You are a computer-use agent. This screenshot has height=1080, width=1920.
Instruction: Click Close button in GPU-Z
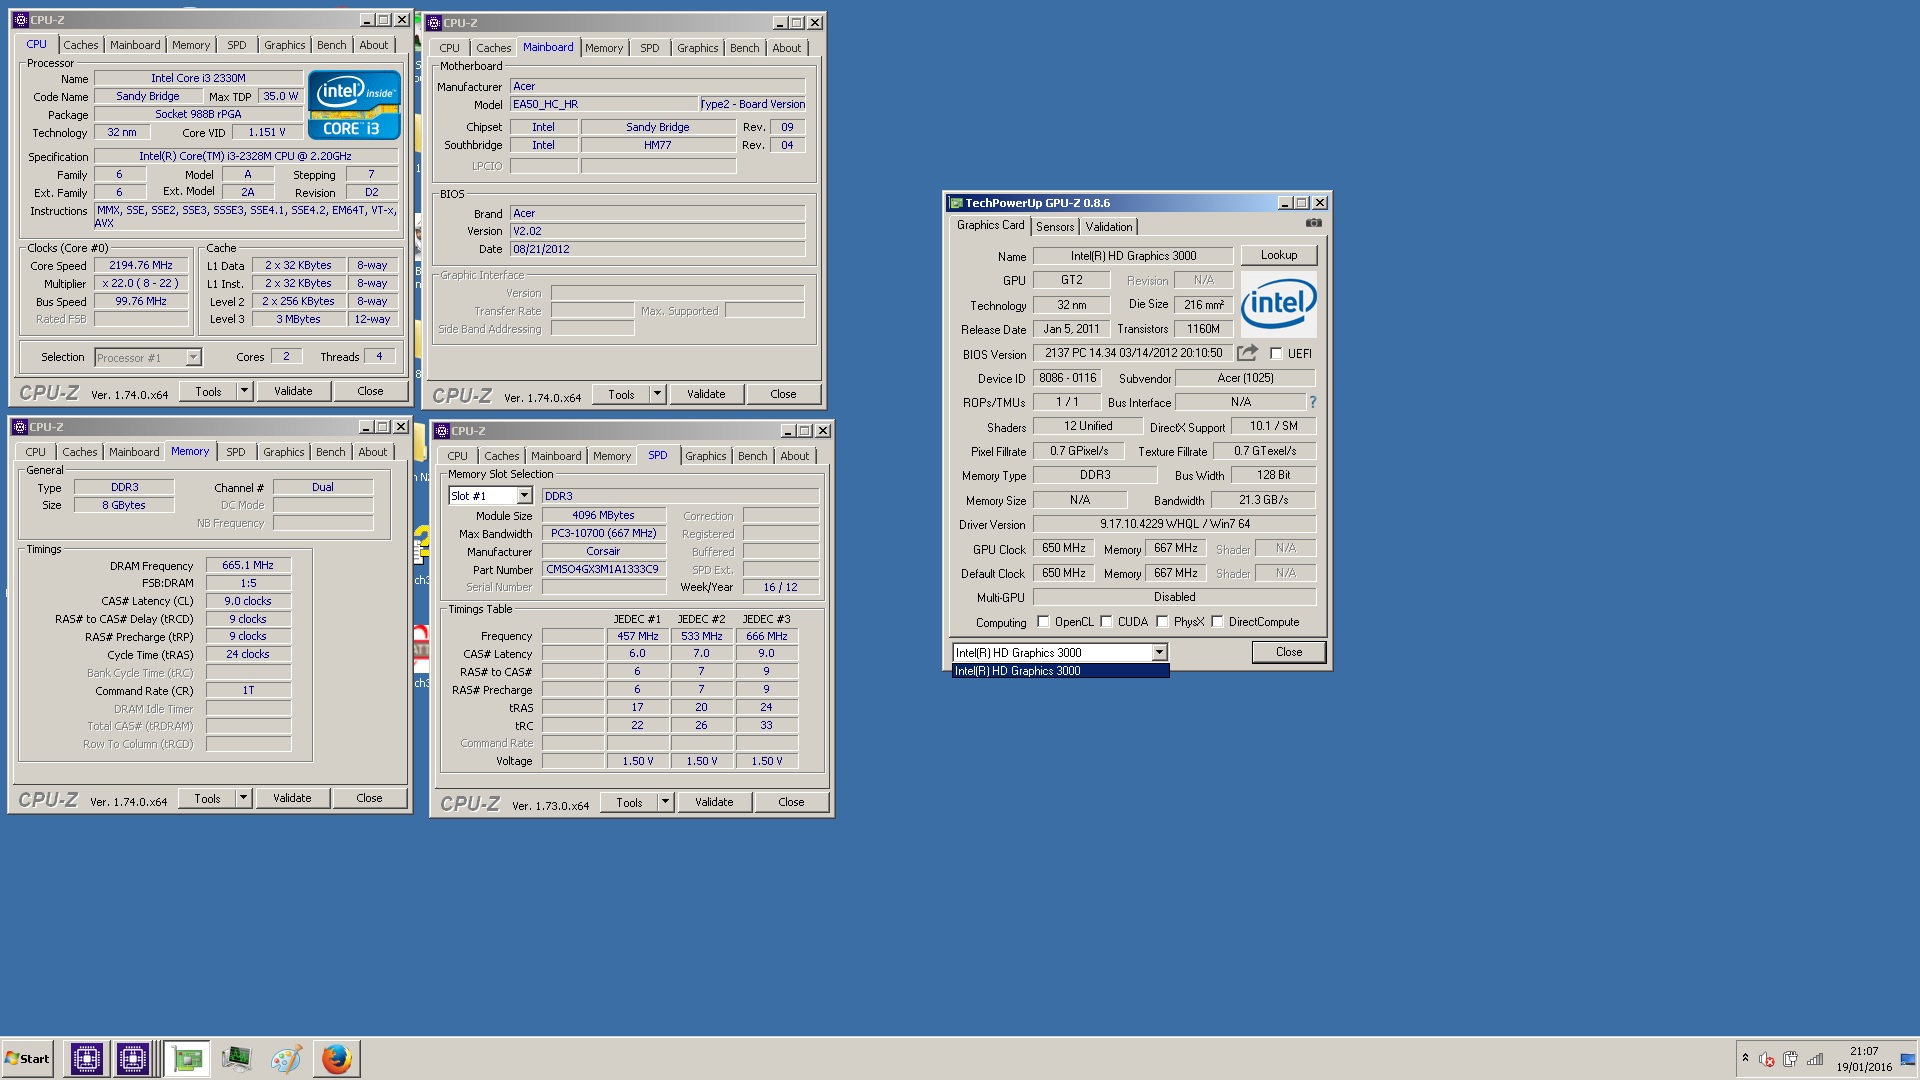click(x=1289, y=652)
